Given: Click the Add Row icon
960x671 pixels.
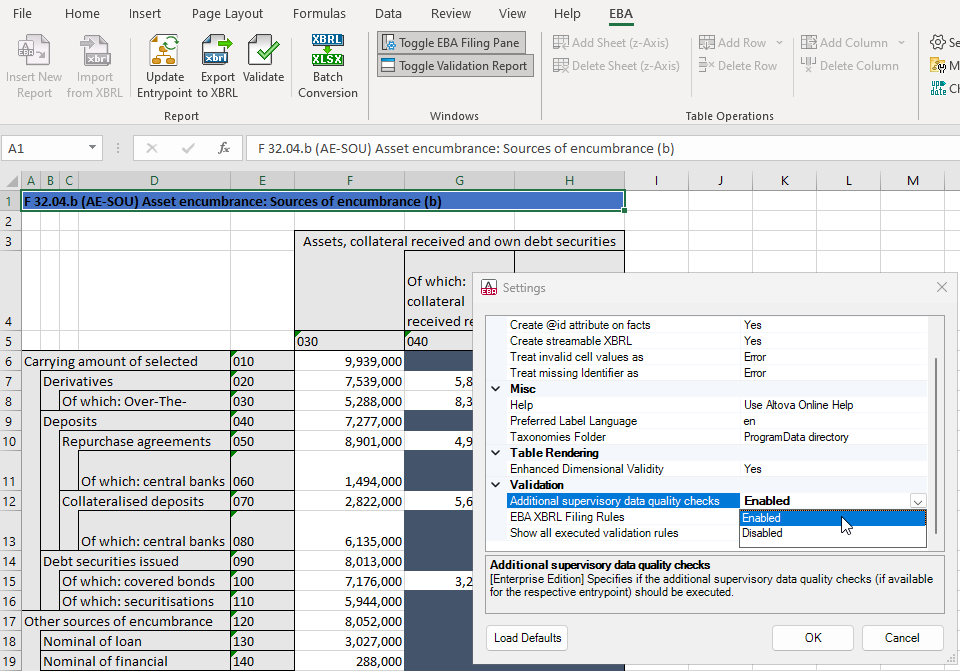Looking at the screenshot, I should click(706, 43).
